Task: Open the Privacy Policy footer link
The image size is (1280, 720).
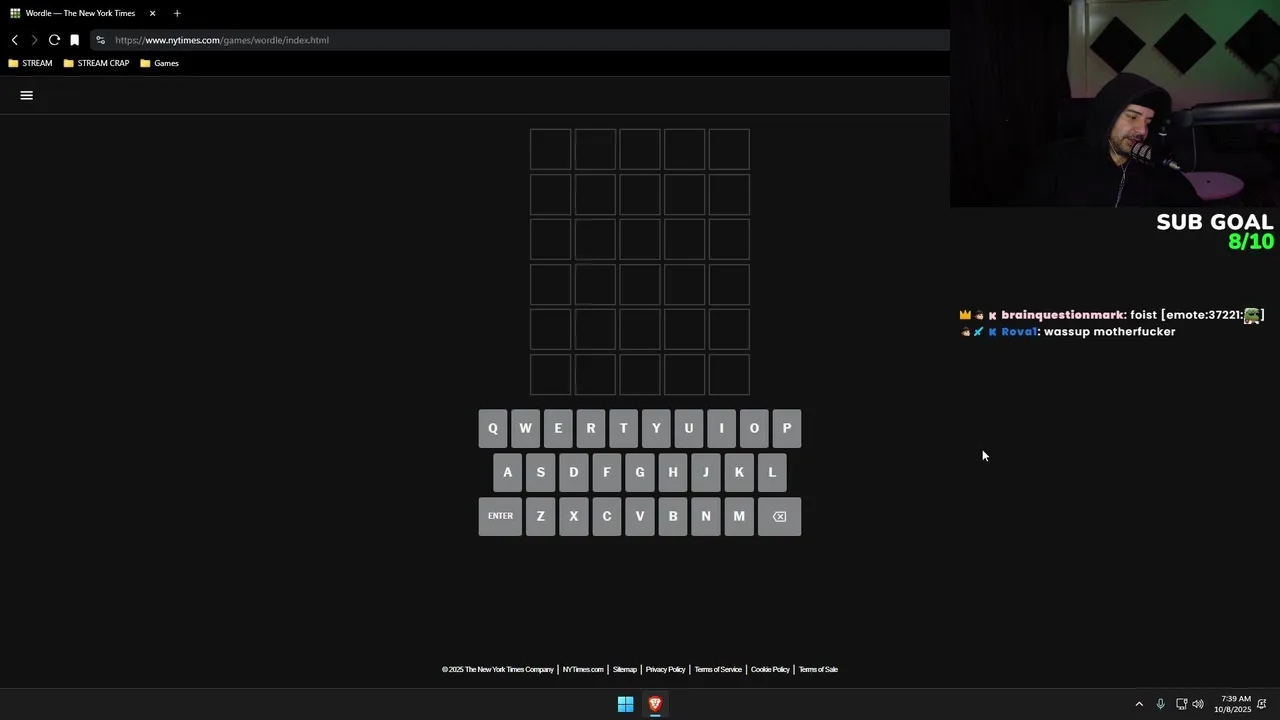Action: click(665, 669)
